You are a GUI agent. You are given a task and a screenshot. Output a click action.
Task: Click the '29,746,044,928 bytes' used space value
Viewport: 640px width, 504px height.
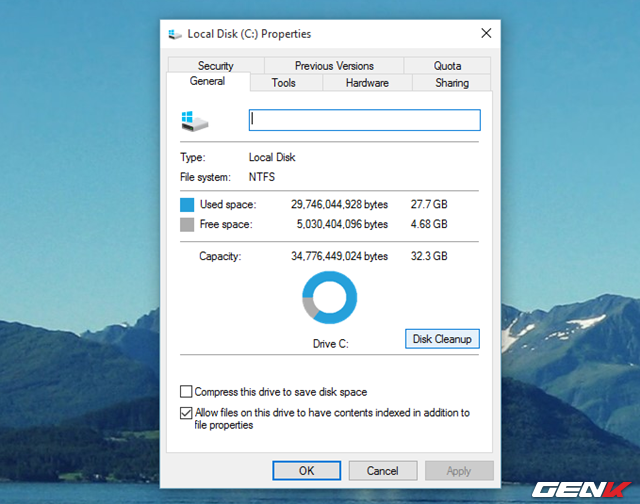pyautogui.click(x=339, y=204)
